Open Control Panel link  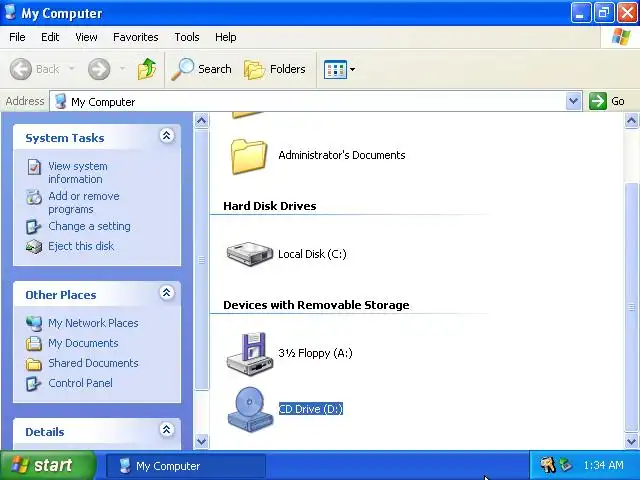click(80, 383)
